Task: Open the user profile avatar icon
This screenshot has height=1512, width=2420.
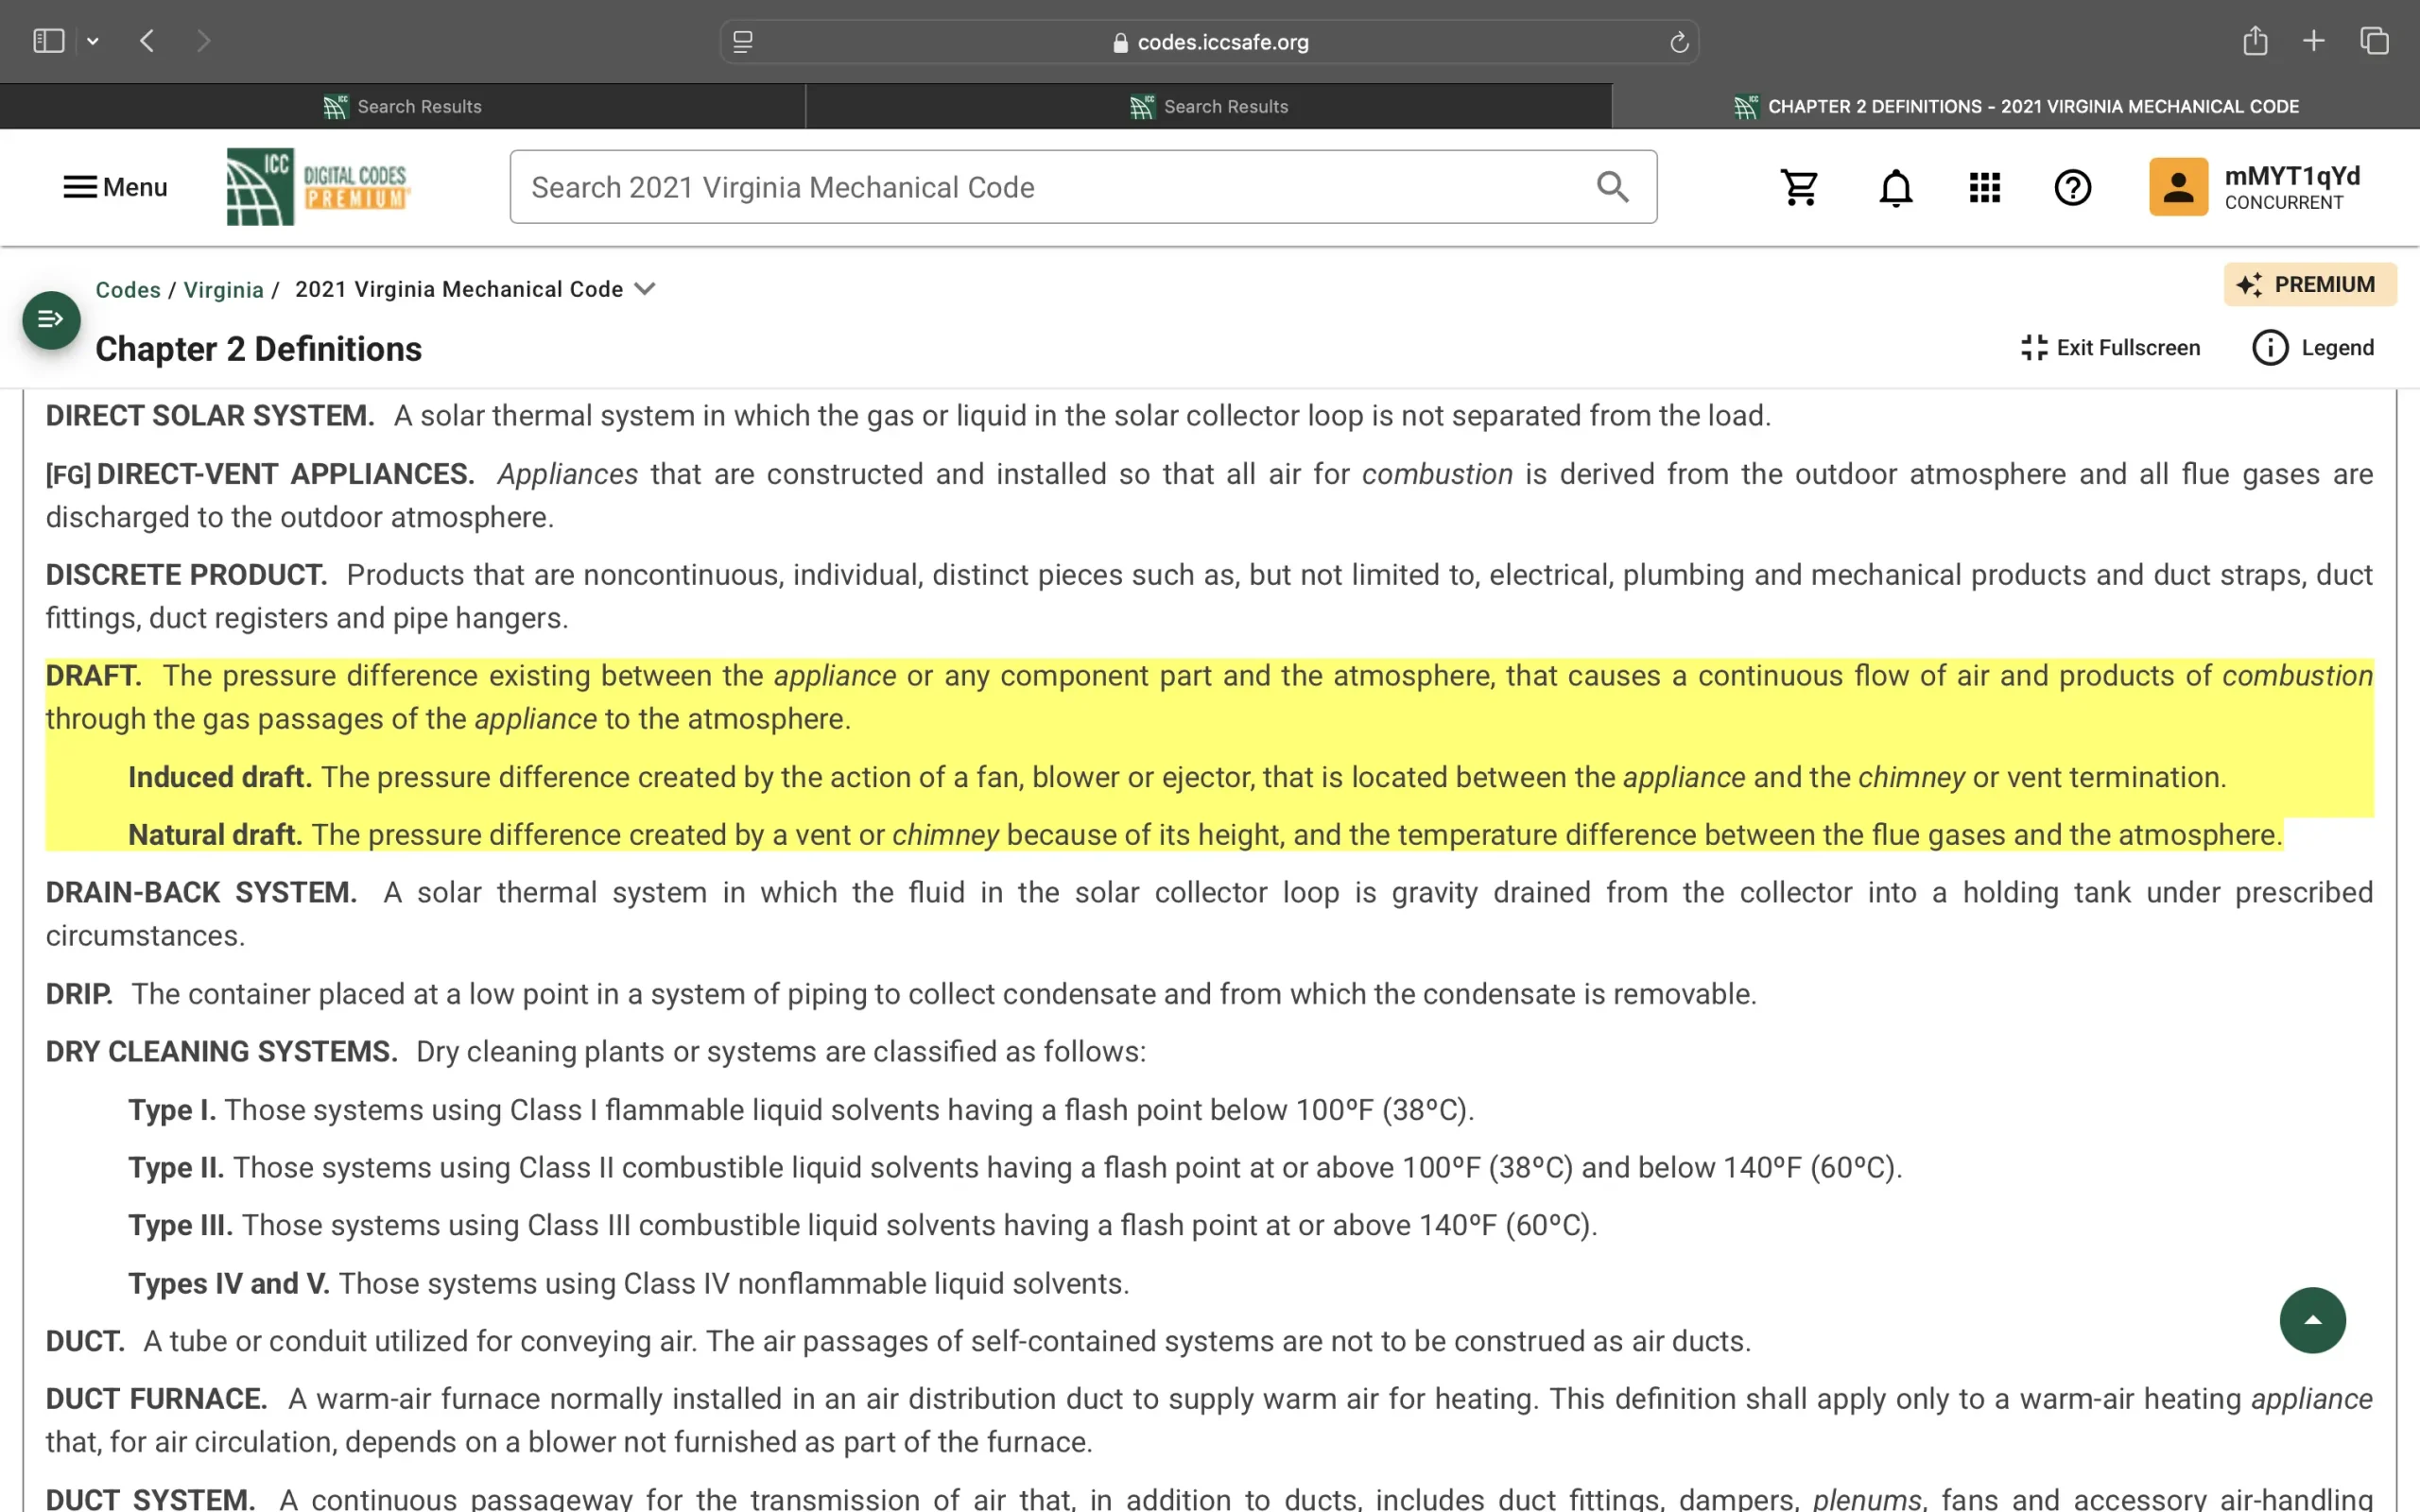Action: pos(2178,187)
